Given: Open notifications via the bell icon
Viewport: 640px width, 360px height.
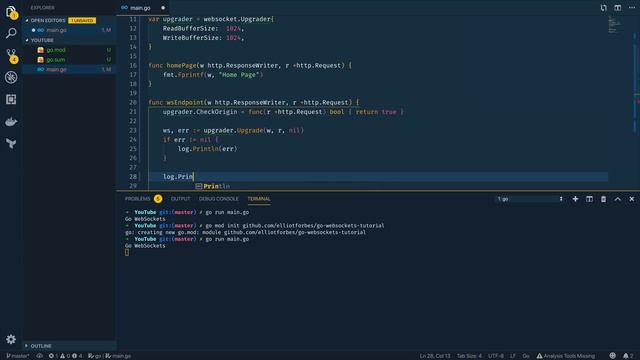Looking at the screenshot, I should 628,356.
